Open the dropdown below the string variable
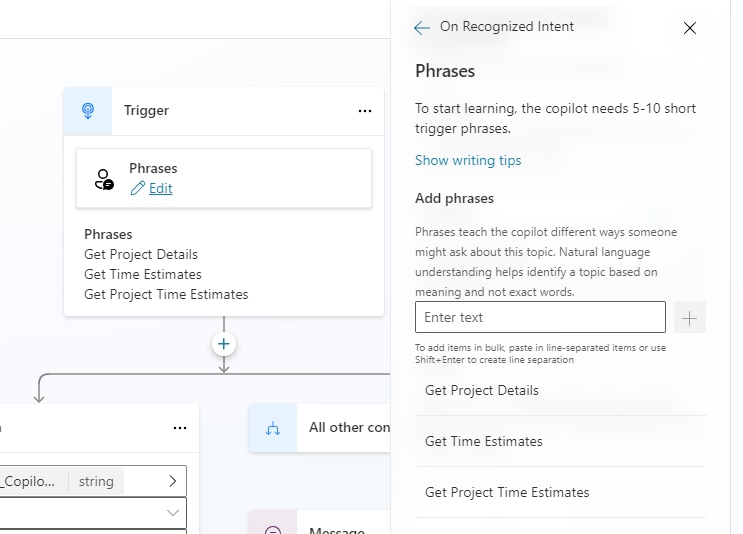The width and height of the screenshot is (743, 534). (x=173, y=512)
